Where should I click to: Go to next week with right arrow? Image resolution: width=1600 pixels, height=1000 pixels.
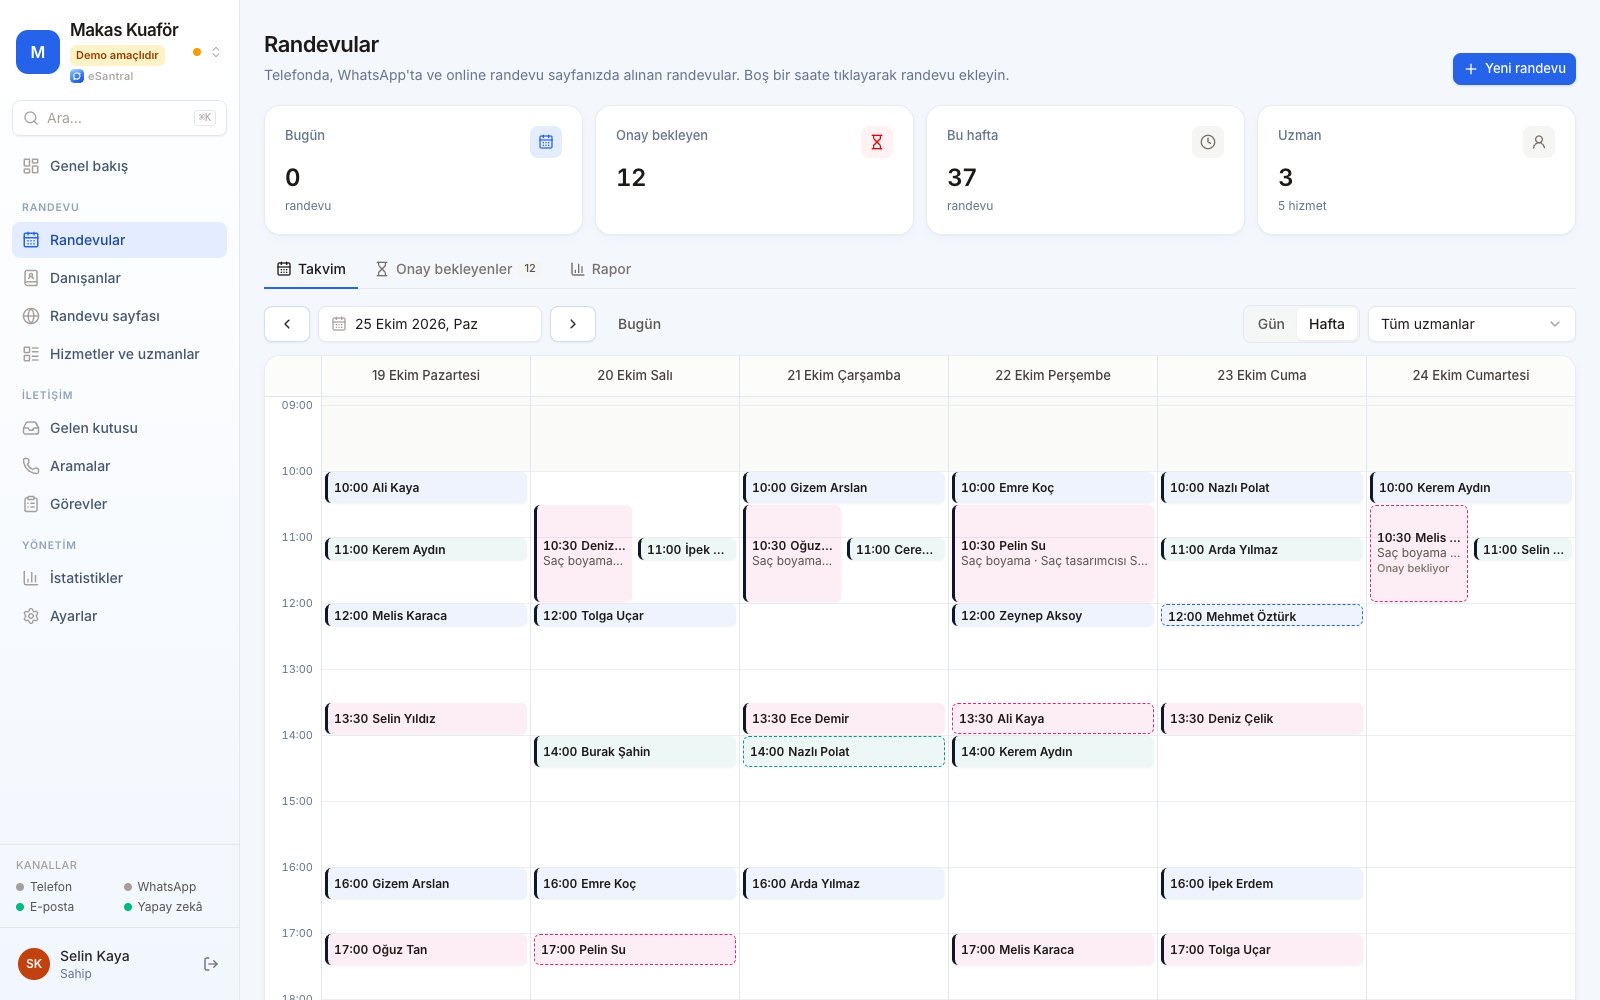(573, 324)
